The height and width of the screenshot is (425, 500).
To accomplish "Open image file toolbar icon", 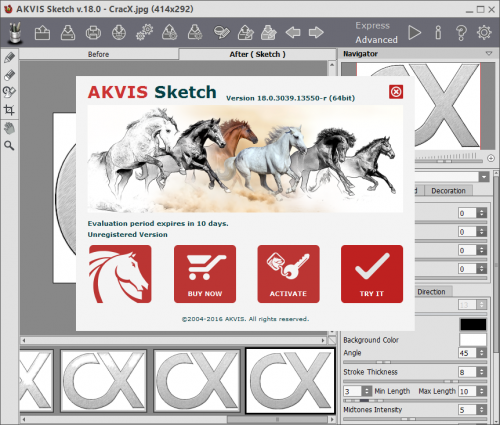I will (x=42, y=33).
